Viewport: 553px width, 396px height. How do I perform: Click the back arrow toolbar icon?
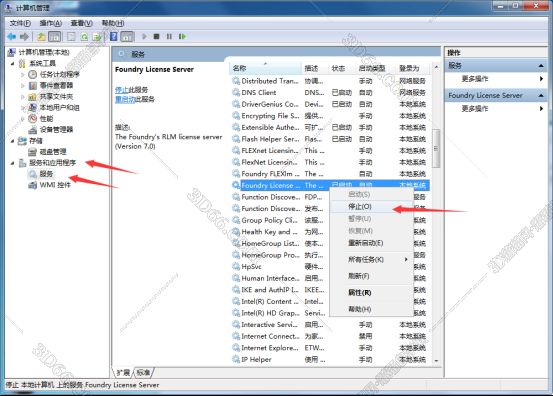[12, 37]
